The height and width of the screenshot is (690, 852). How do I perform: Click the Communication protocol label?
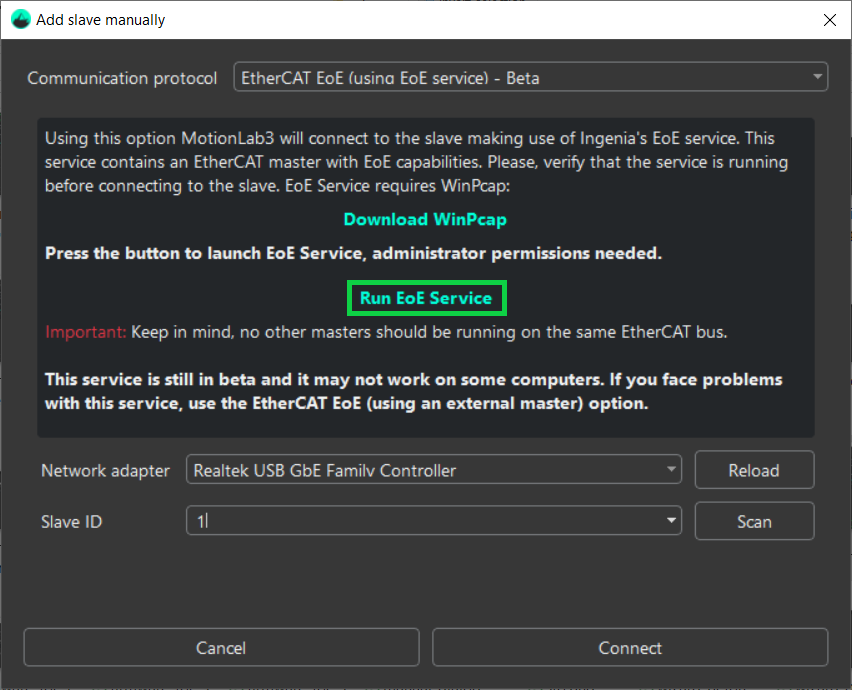click(122, 77)
